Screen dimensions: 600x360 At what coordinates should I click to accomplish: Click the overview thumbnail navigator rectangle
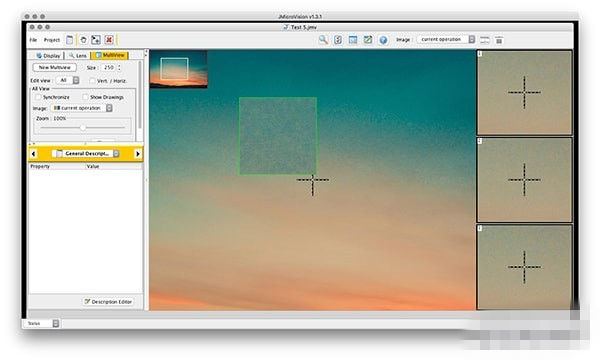[x=174, y=69]
